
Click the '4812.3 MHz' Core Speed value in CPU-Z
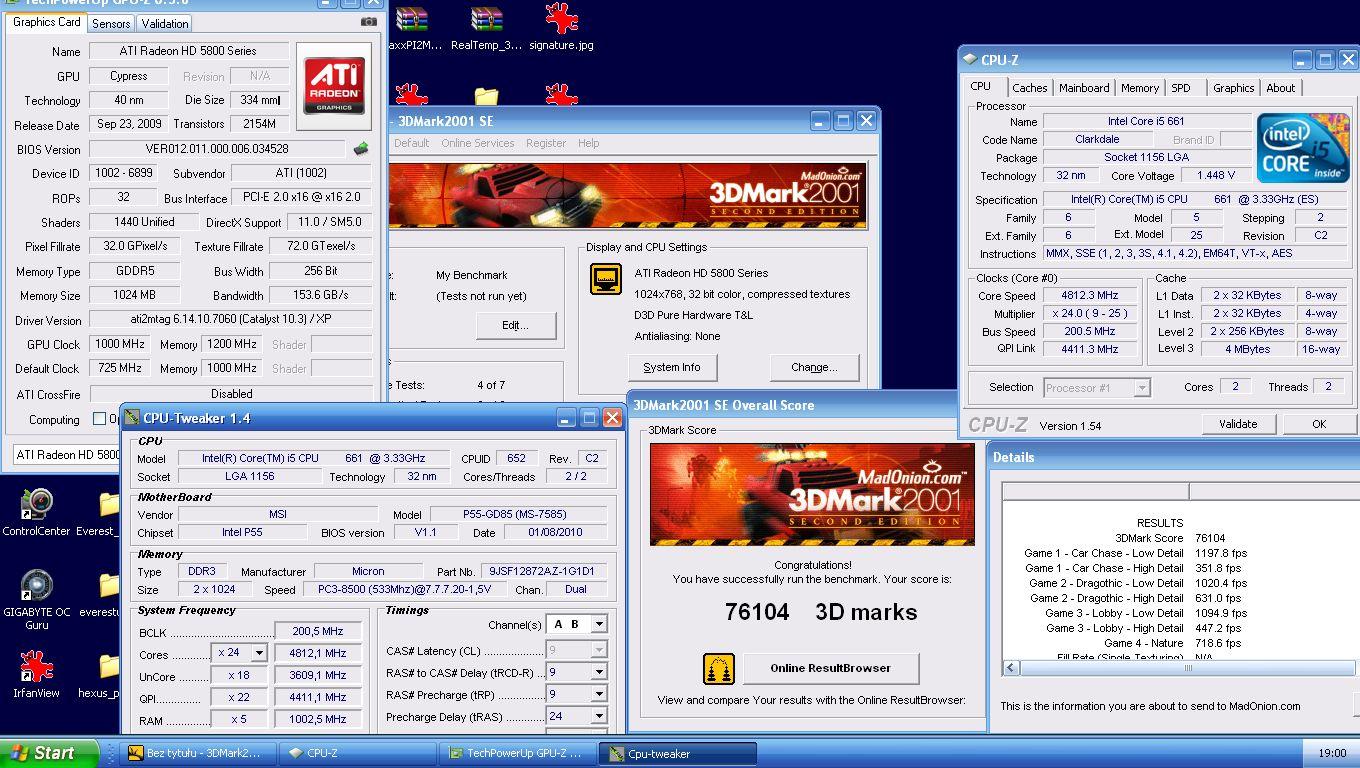point(1090,296)
